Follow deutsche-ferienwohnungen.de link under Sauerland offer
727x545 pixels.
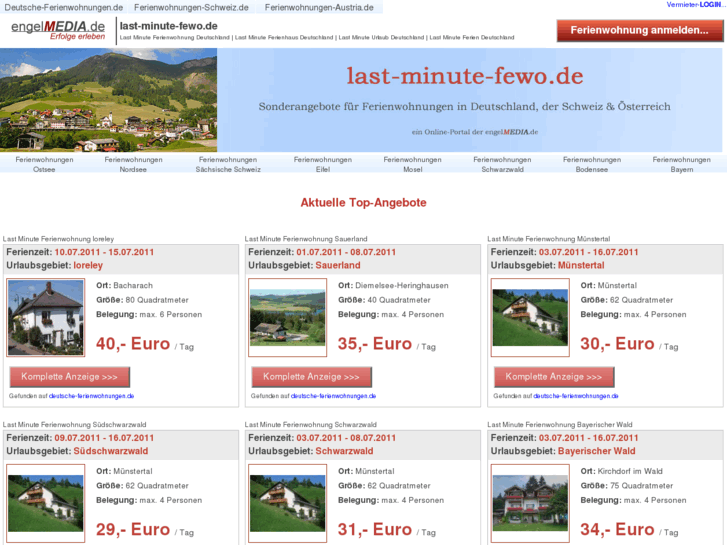[333, 396]
